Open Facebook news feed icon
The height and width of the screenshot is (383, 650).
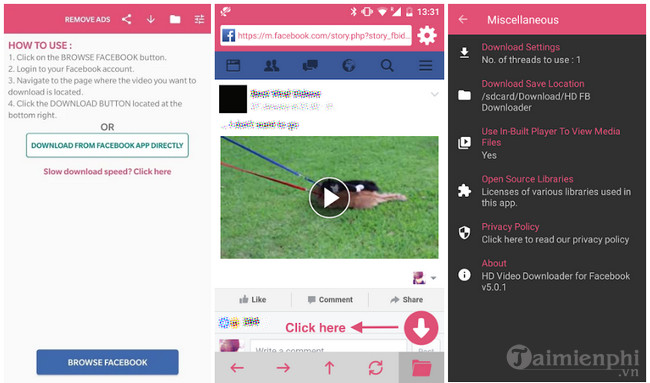click(x=233, y=65)
